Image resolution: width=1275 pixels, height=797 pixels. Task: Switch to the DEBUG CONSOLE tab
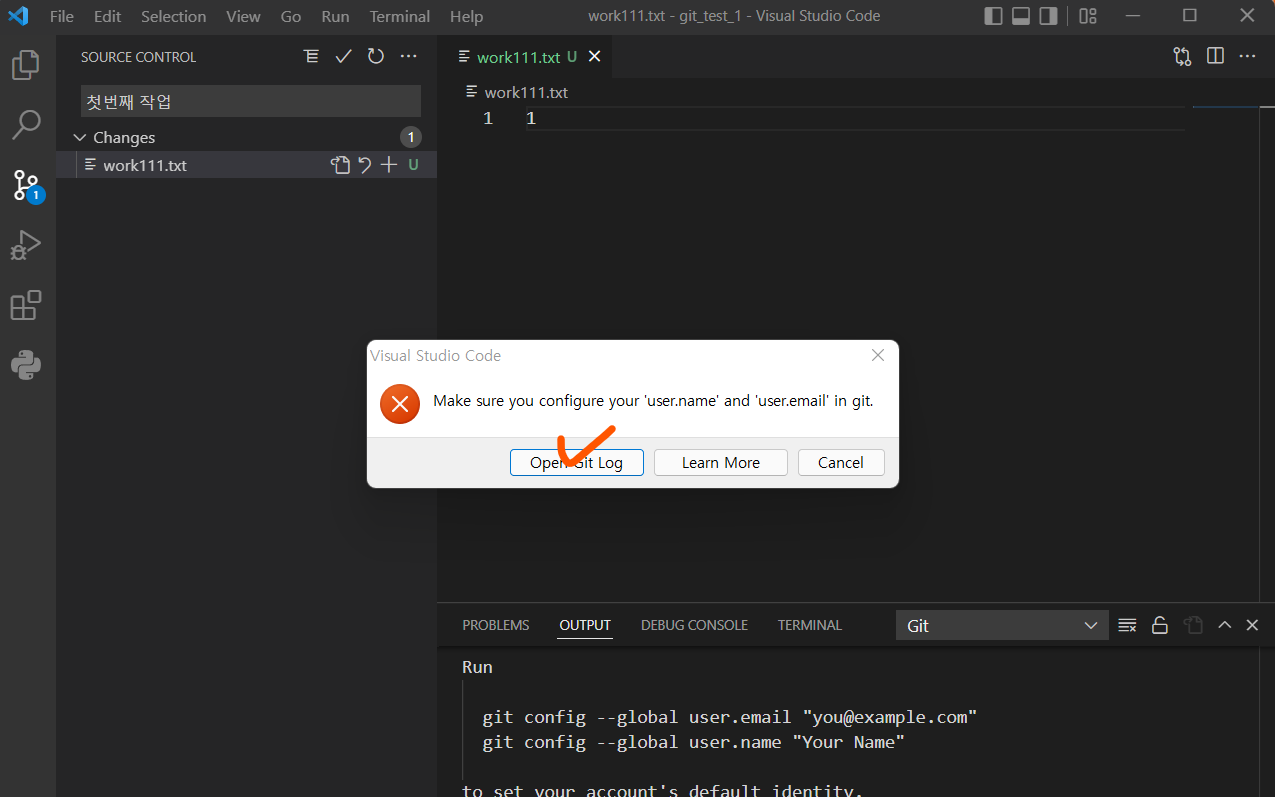coord(694,625)
